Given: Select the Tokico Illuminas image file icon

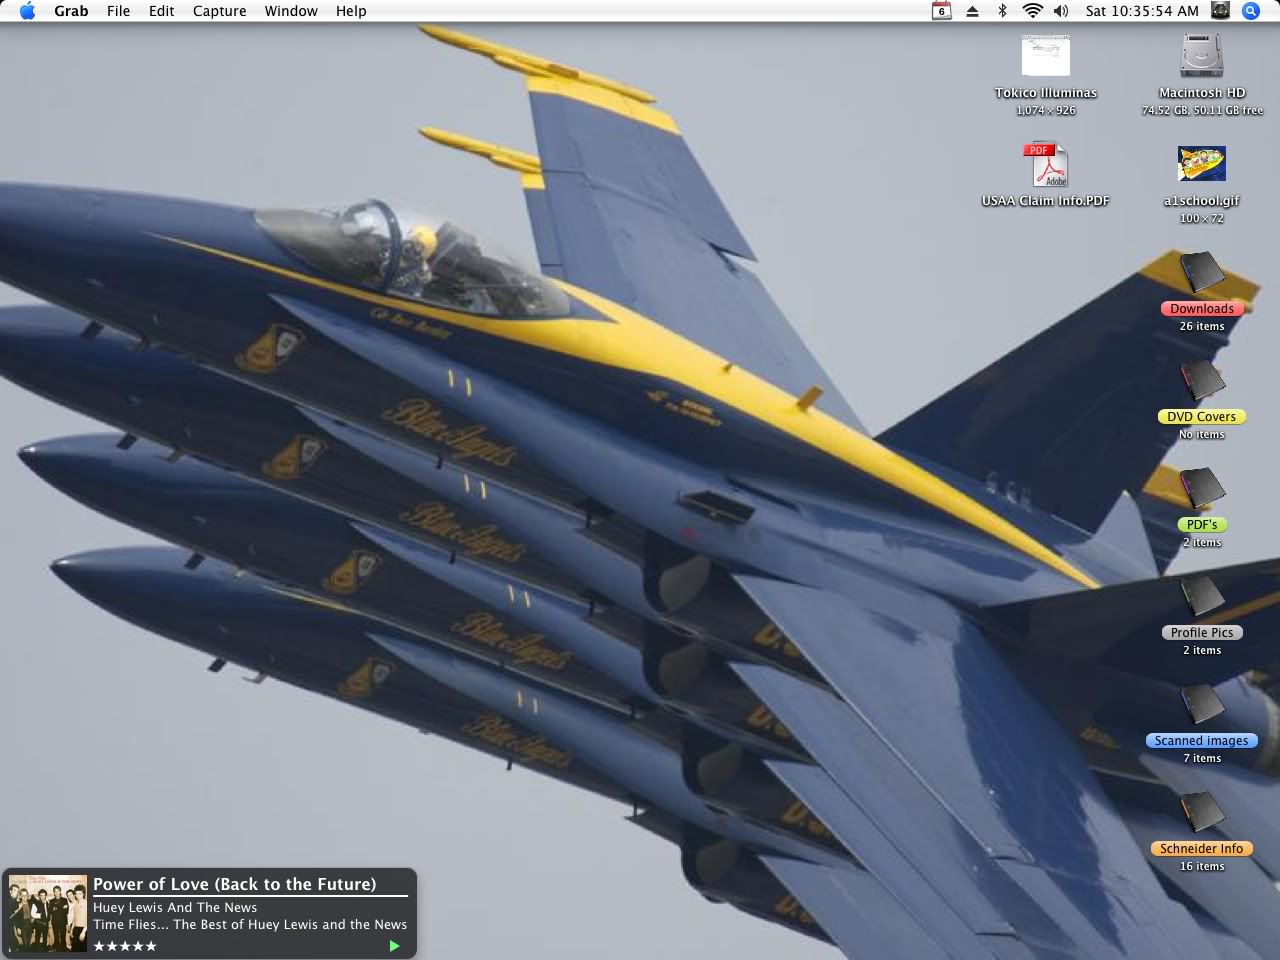Looking at the screenshot, I should click(x=1046, y=56).
